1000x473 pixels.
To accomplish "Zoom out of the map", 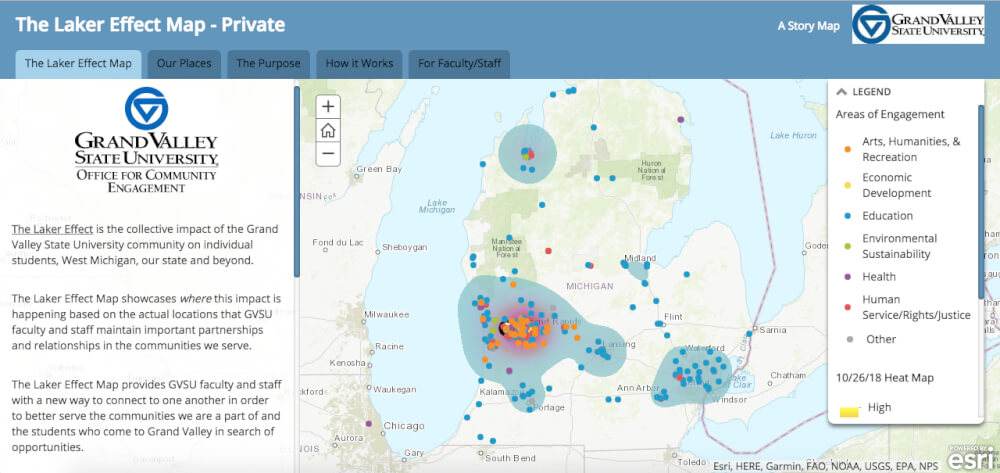I will point(328,154).
